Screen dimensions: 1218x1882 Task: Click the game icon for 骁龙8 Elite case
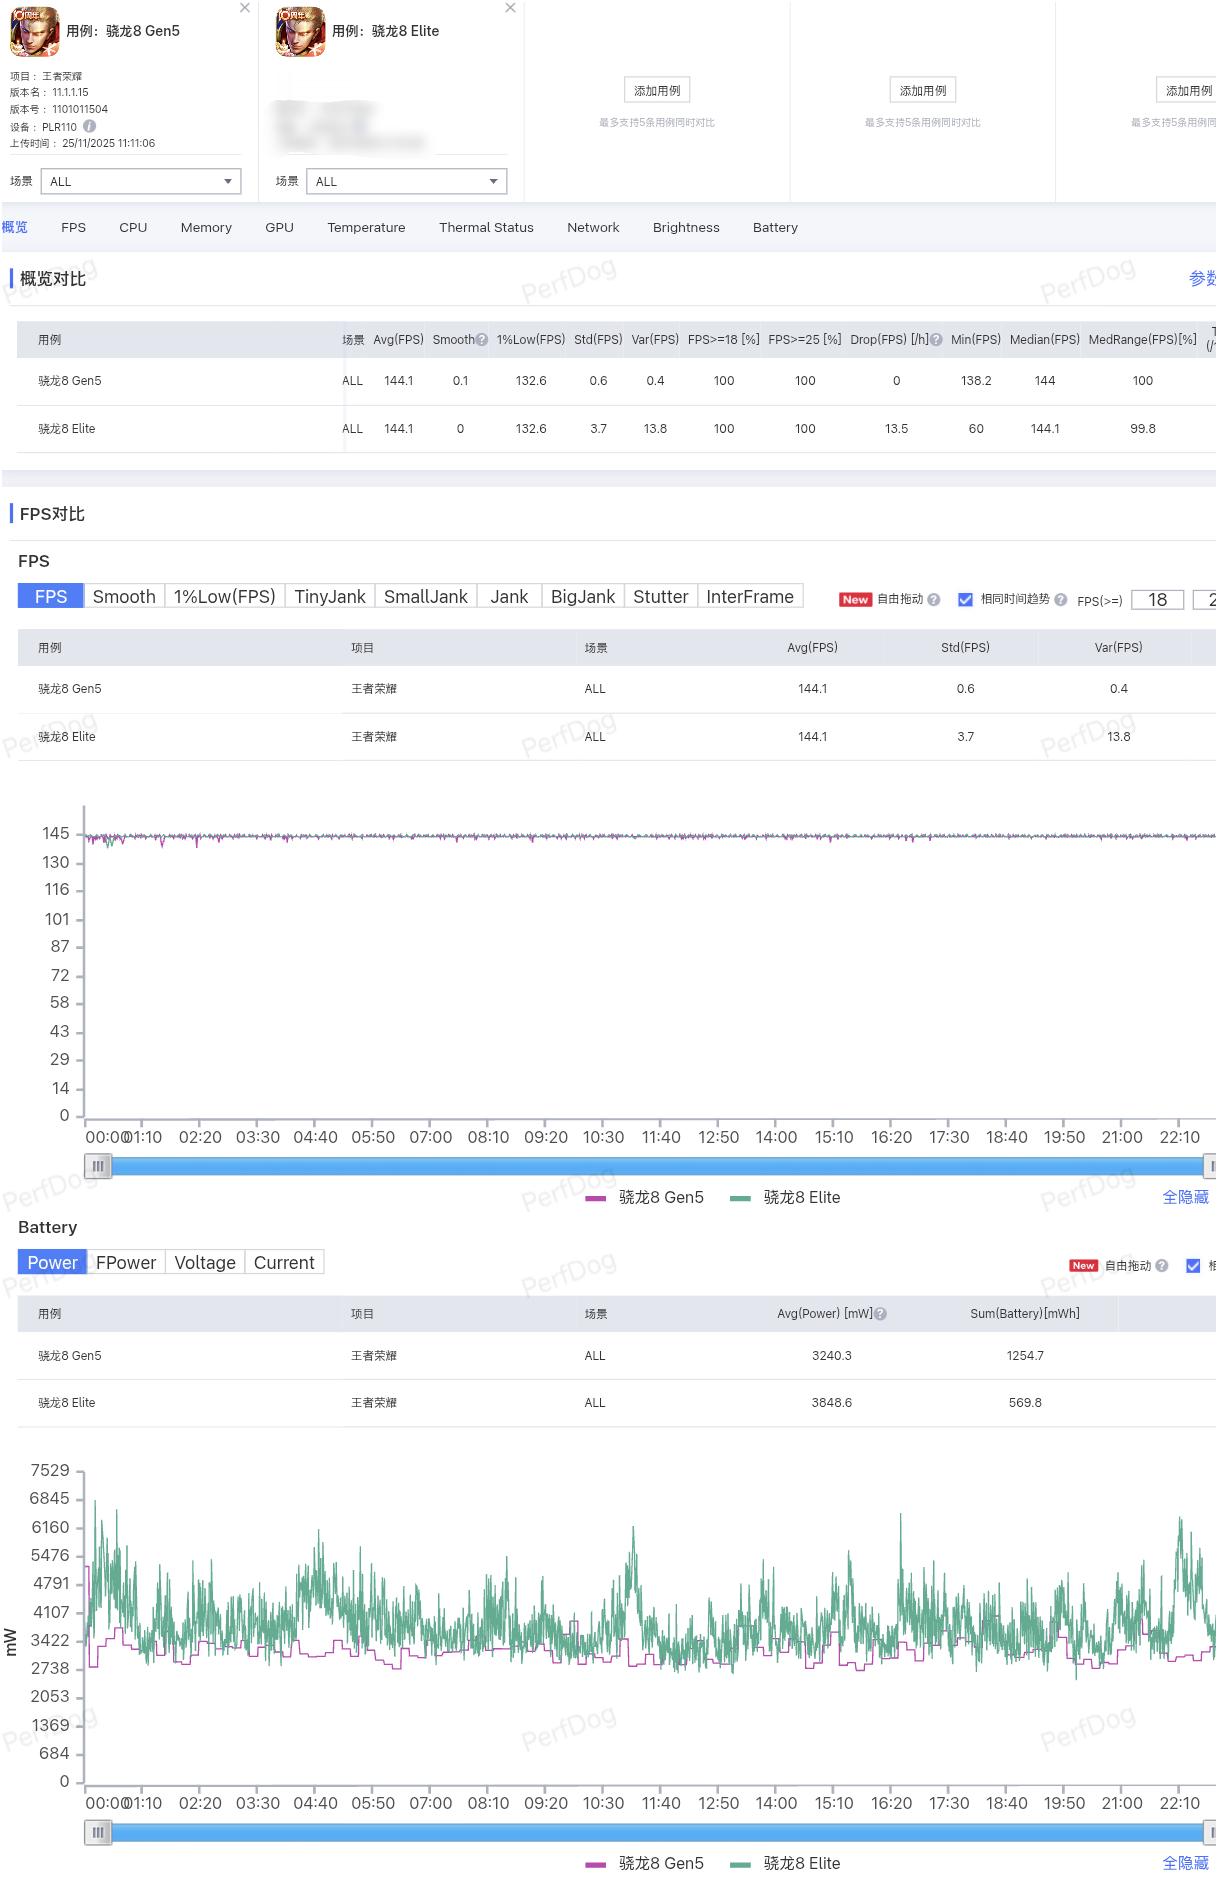tap(300, 32)
